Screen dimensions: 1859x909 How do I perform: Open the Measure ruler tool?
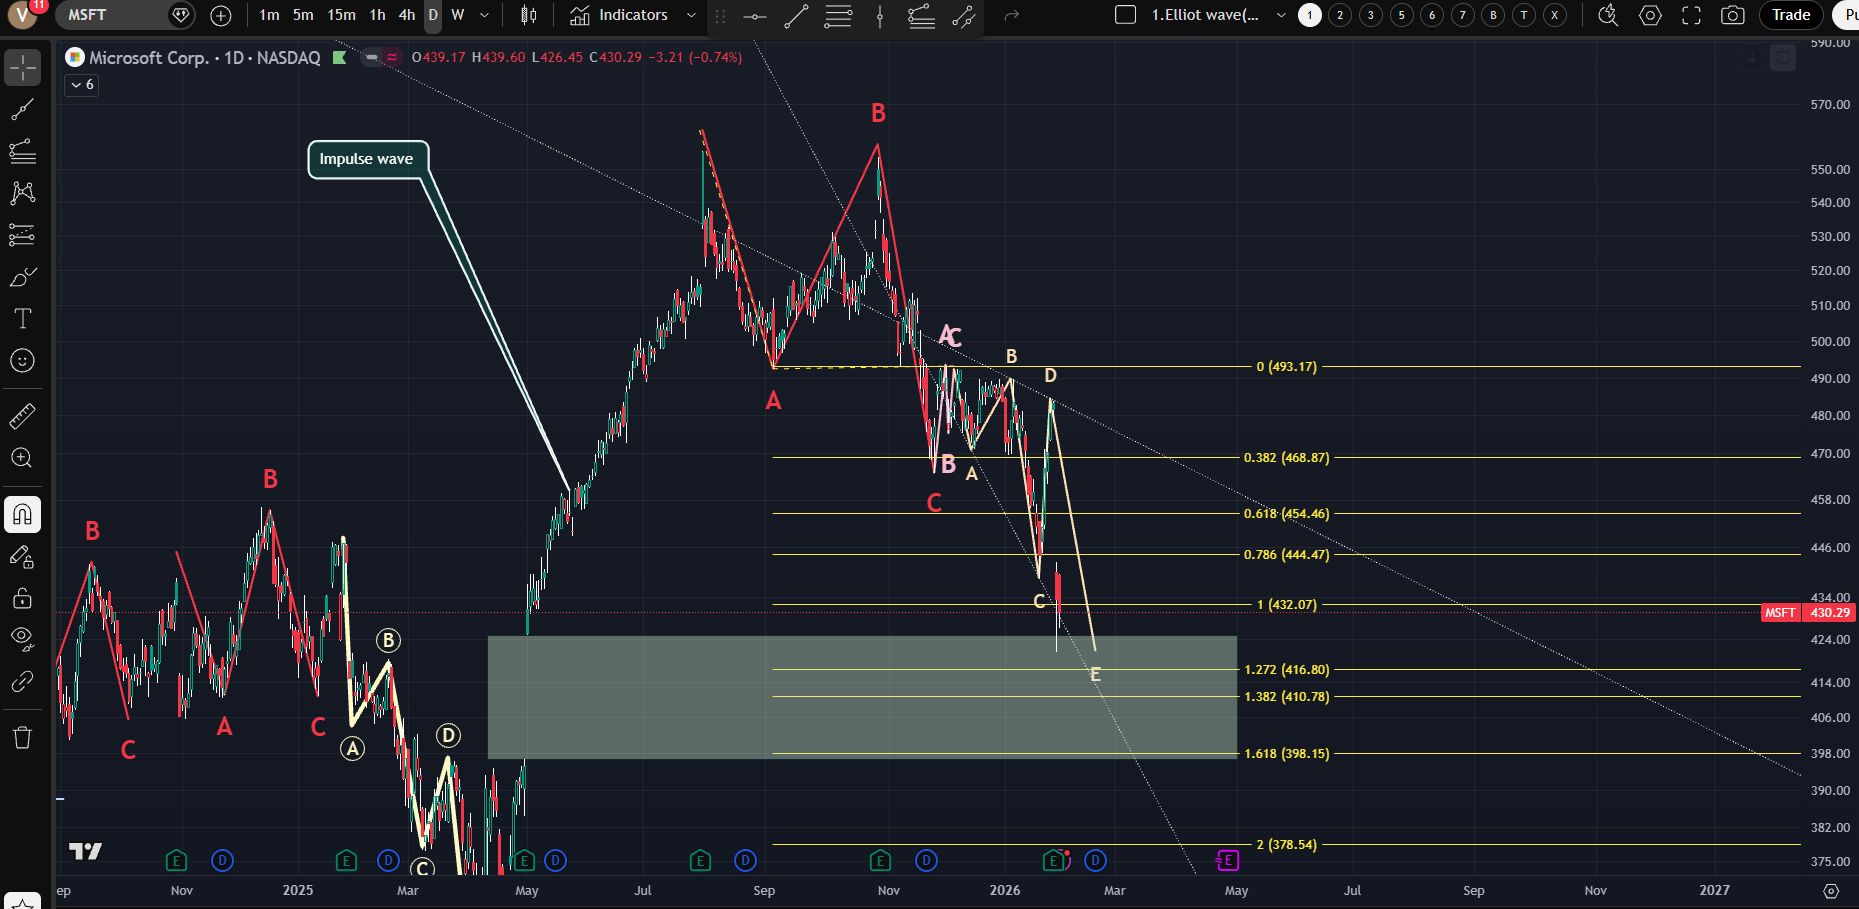(x=22, y=415)
